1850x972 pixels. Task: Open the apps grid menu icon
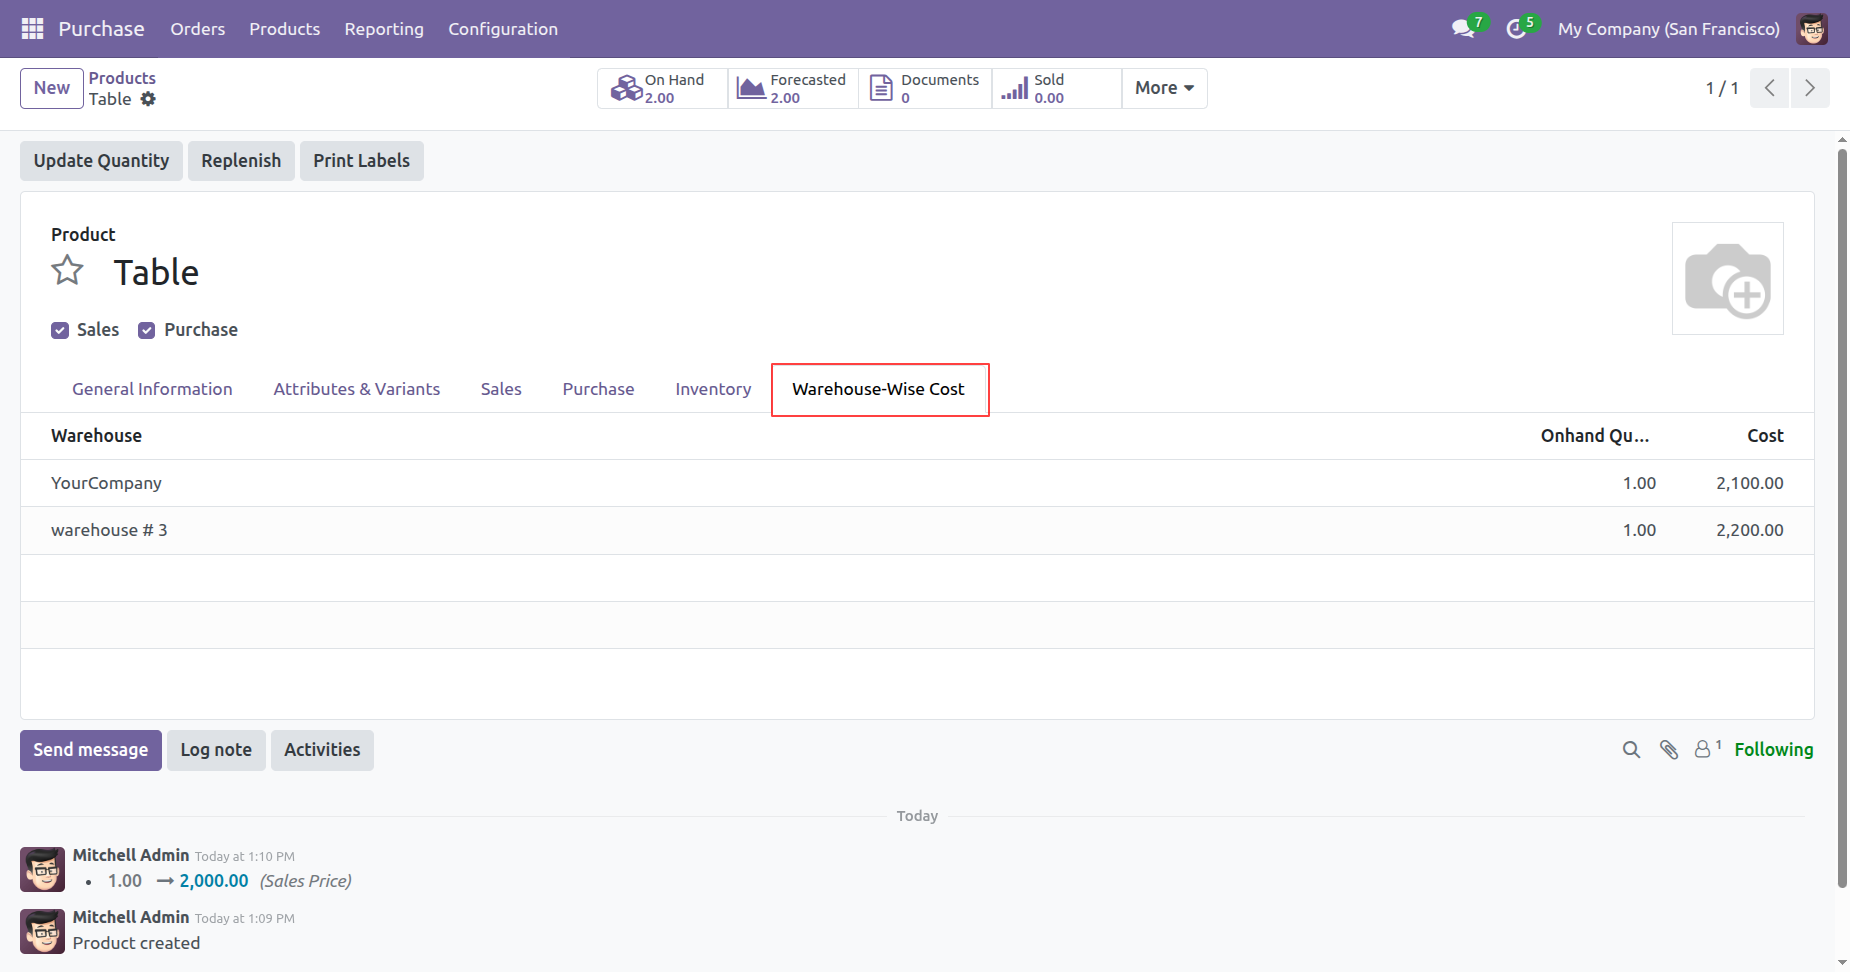pos(32,29)
